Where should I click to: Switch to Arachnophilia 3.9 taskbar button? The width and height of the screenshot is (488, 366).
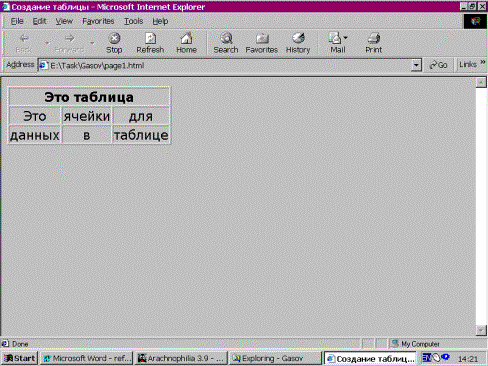181,358
